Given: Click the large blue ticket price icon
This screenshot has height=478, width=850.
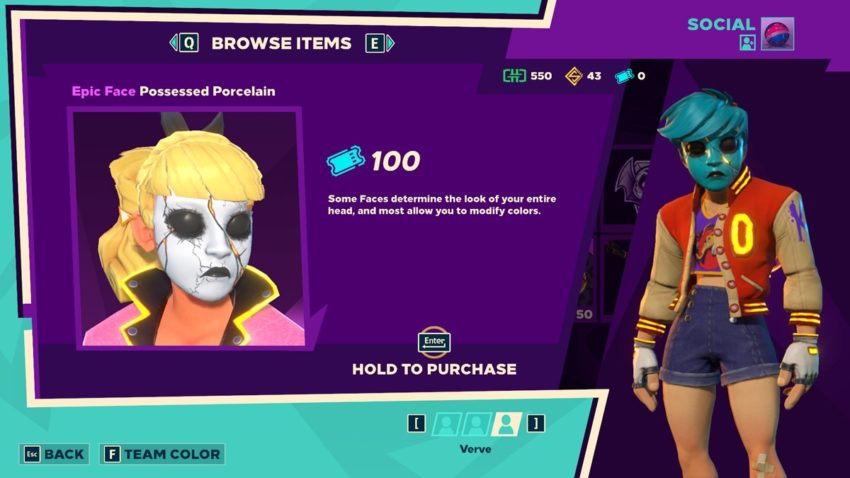Looking at the screenshot, I should pyautogui.click(x=345, y=160).
